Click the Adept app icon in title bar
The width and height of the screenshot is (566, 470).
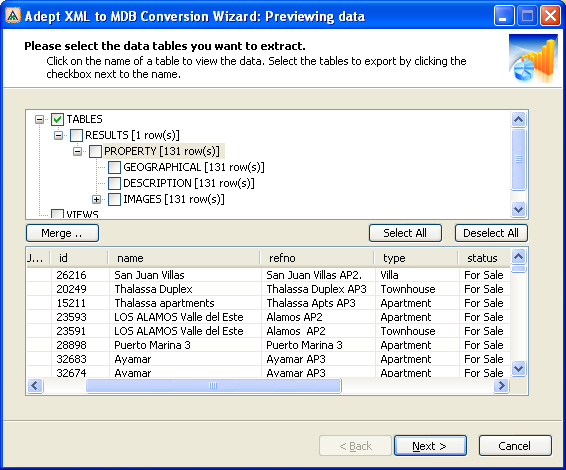(x=13, y=16)
